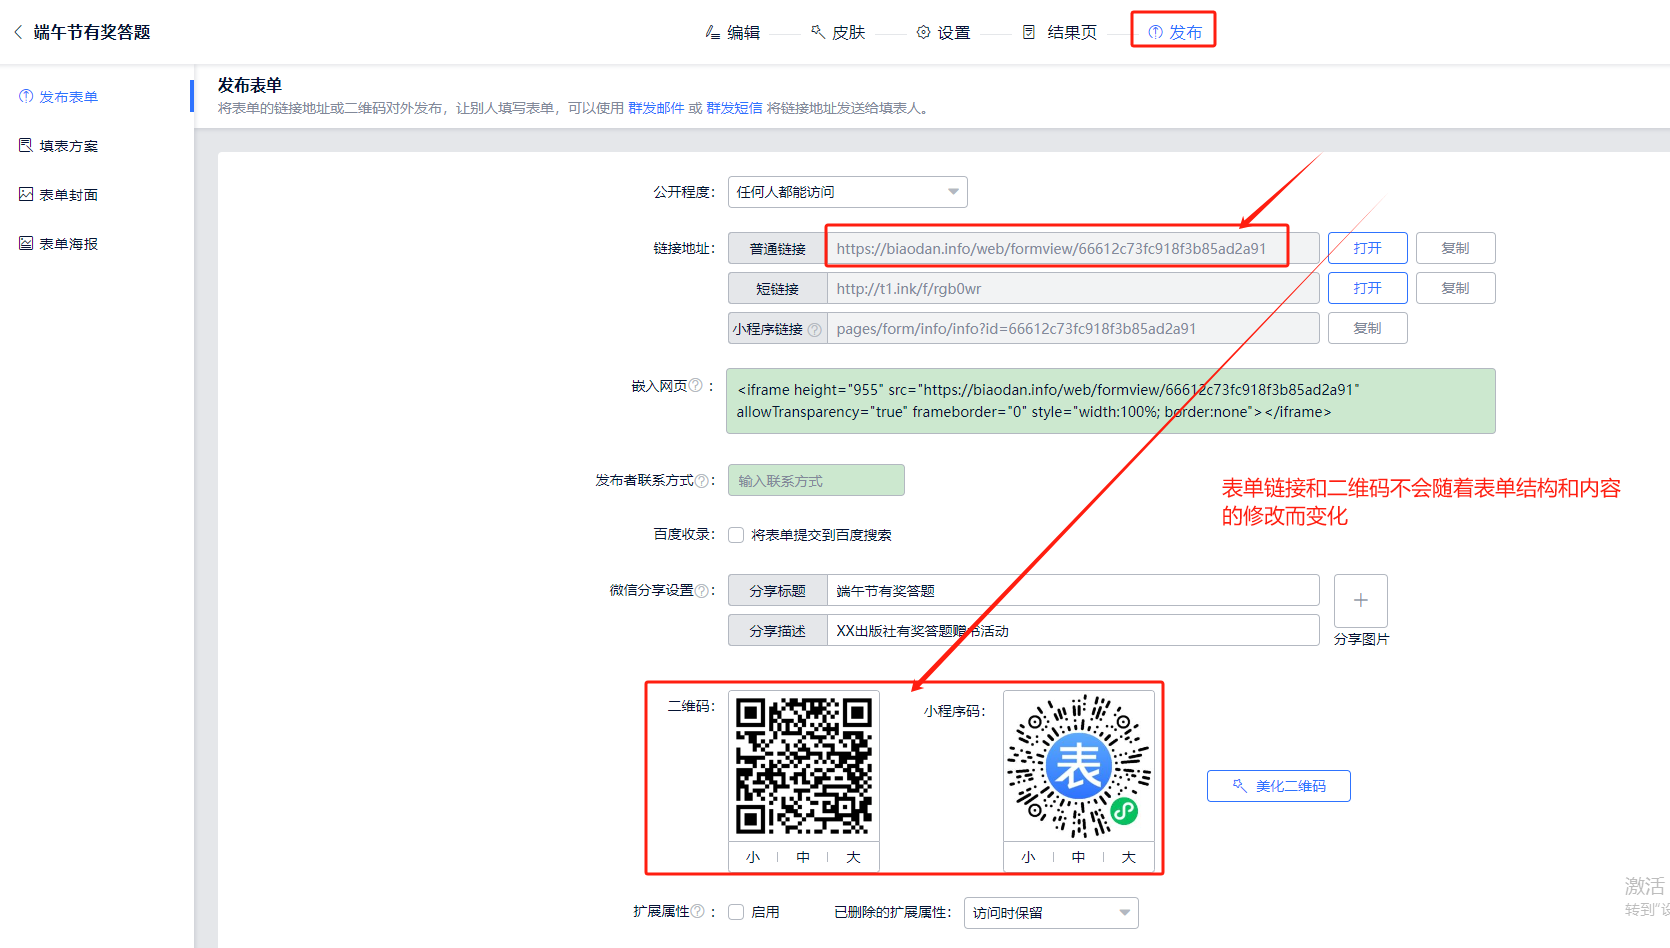Click the 输入联系方式 input field
Screen dimensions: 1670x948
pyautogui.click(x=816, y=481)
